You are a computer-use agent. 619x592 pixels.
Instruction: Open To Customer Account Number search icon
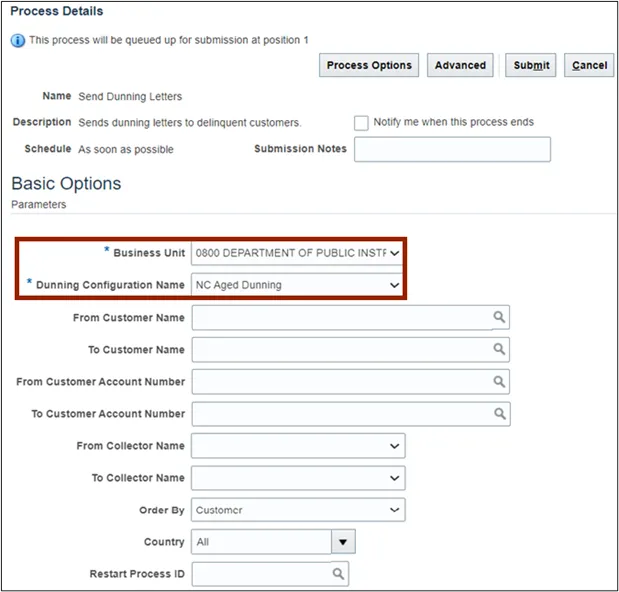[498, 414]
